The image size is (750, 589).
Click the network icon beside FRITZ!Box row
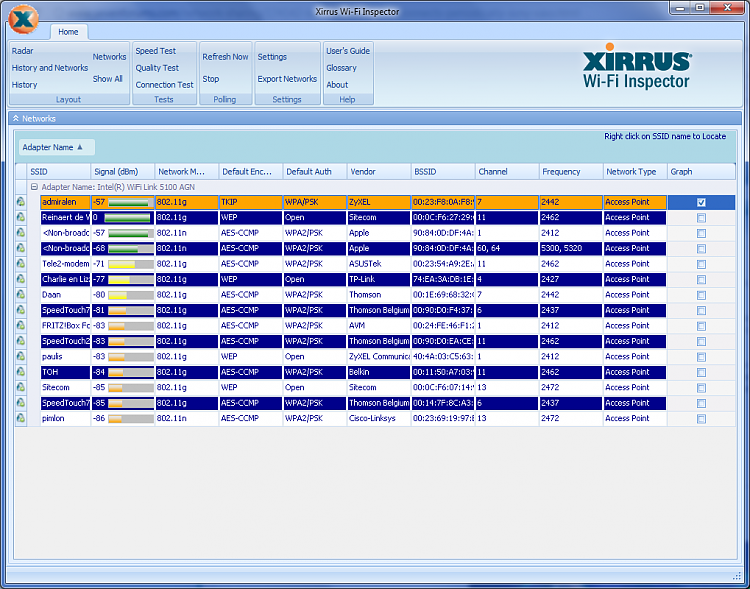[21, 325]
